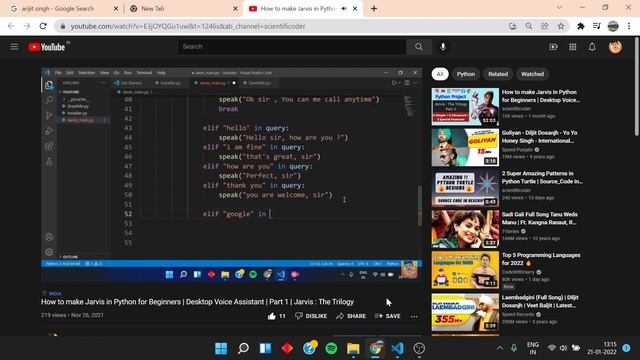The height and width of the screenshot is (360, 640).
Task: Click the SHARE button
Action: [351, 316]
